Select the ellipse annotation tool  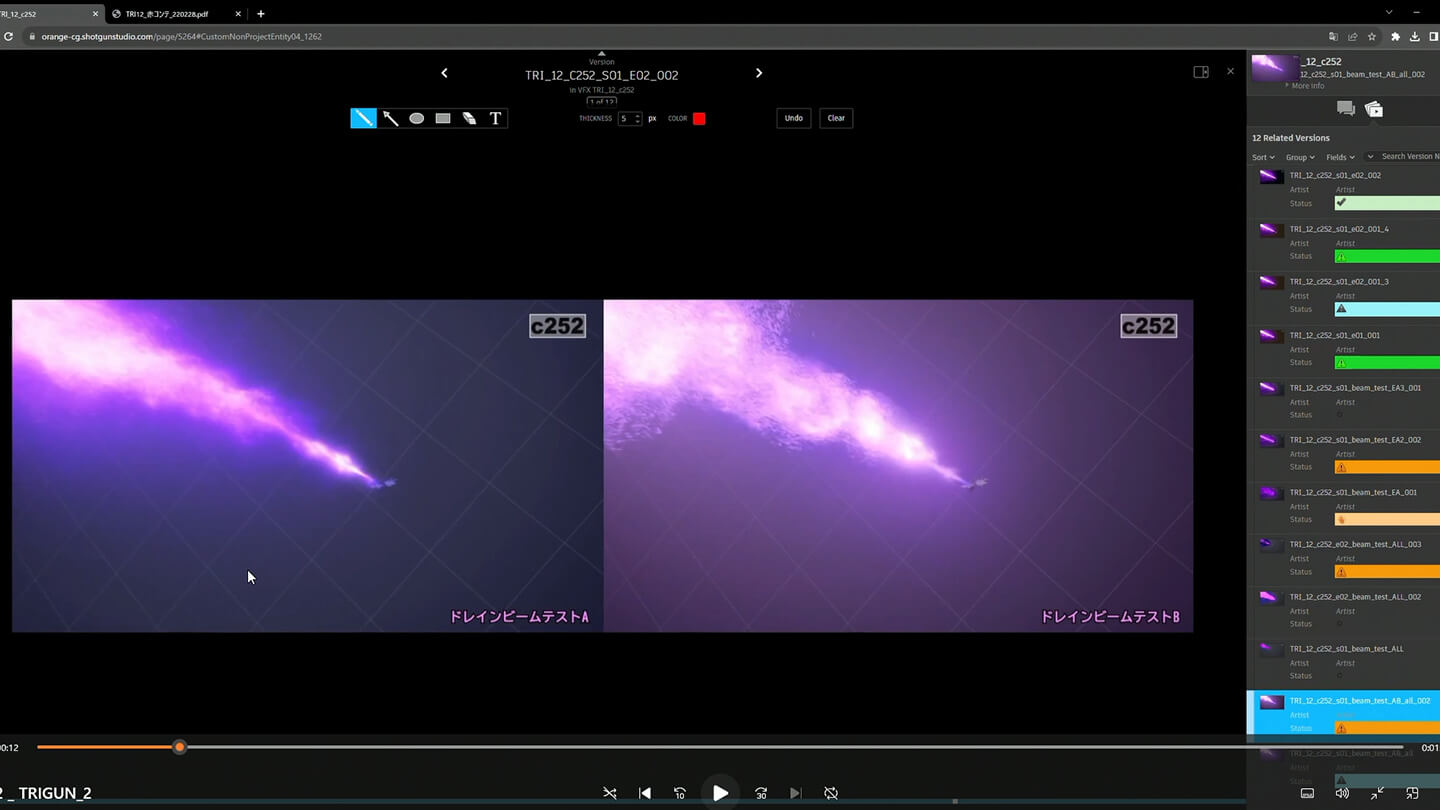click(417, 118)
